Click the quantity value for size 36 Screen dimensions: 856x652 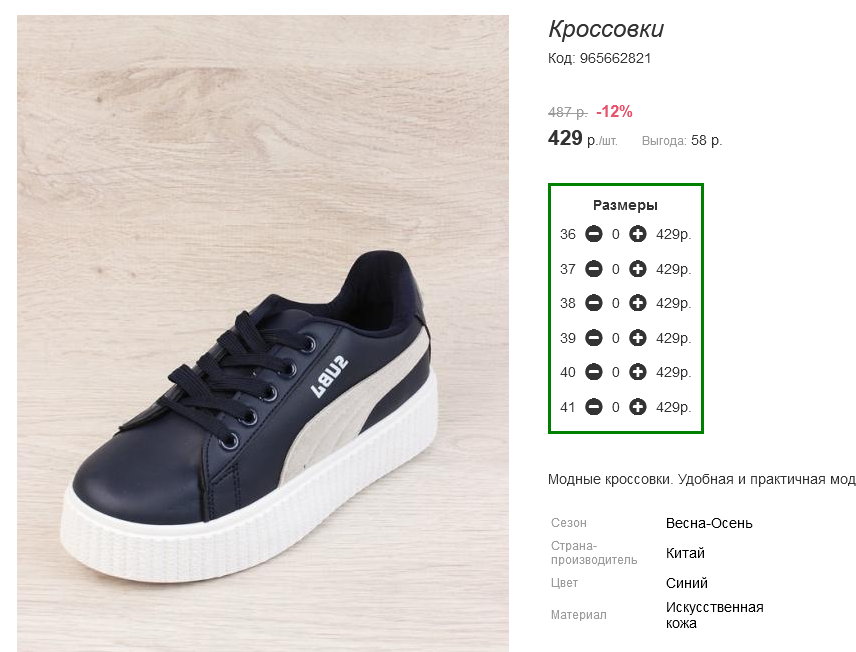click(x=615, y=235)
